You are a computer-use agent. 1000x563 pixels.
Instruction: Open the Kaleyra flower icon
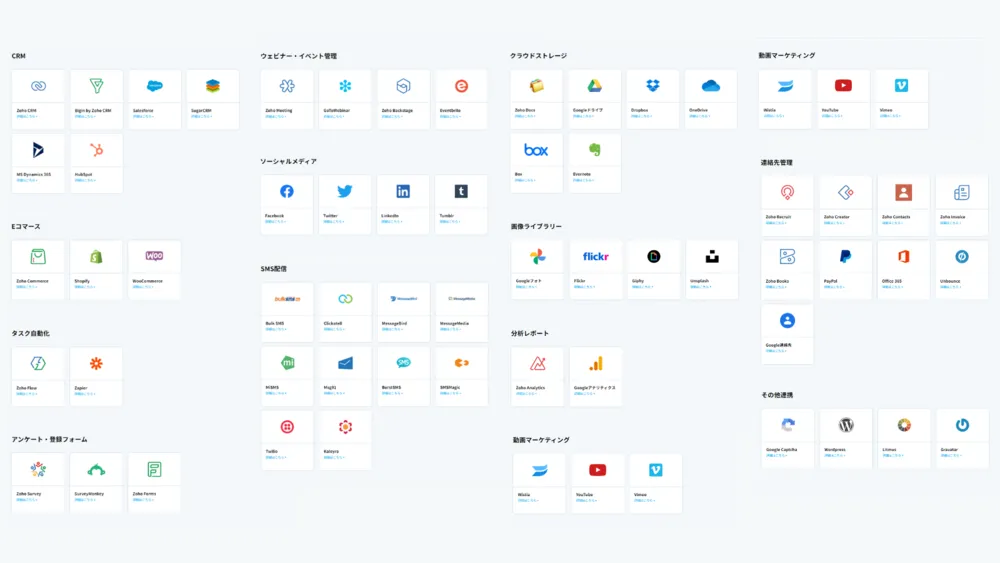(x=345, y=427)
